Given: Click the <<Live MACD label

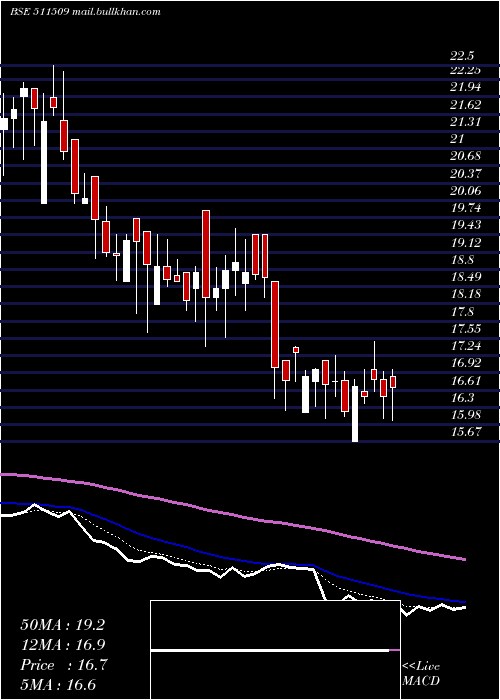Looking at the screenshot, I should [421, 674].
